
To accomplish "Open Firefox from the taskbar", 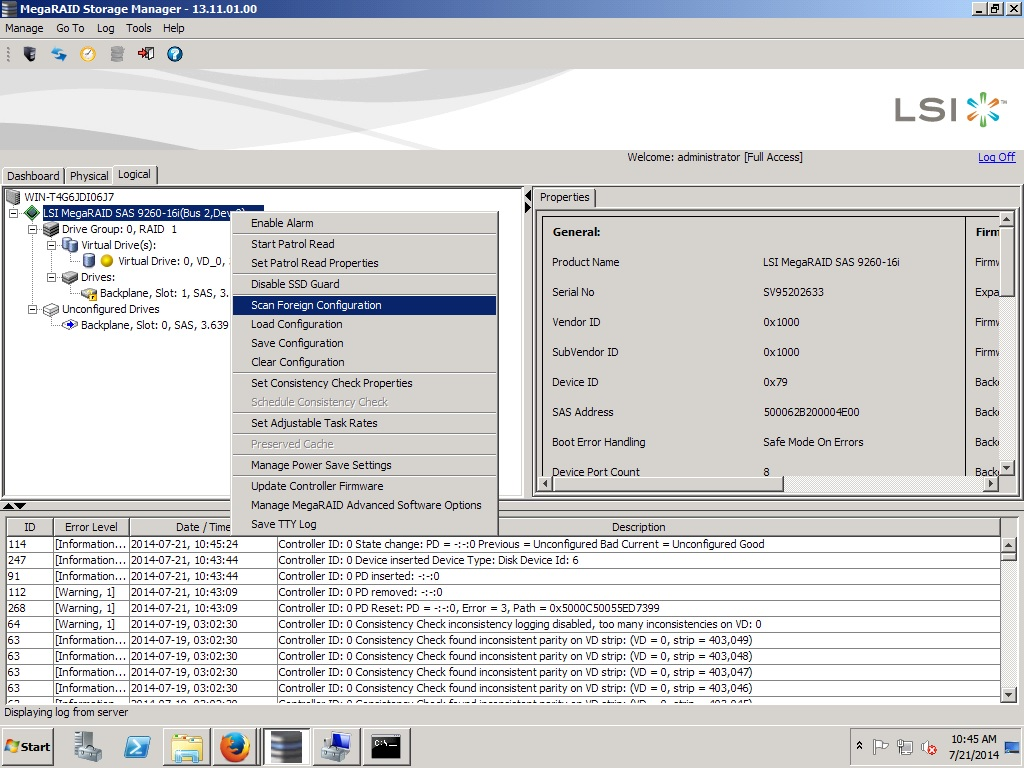I will pyautogui.click(x=235, y=746).
